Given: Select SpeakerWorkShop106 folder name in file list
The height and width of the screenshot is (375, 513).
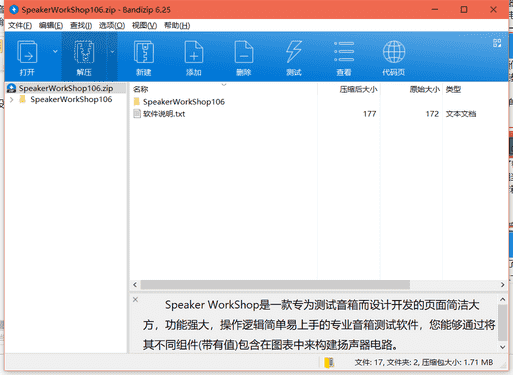Looking at the screenshot, I should point(184,102).
